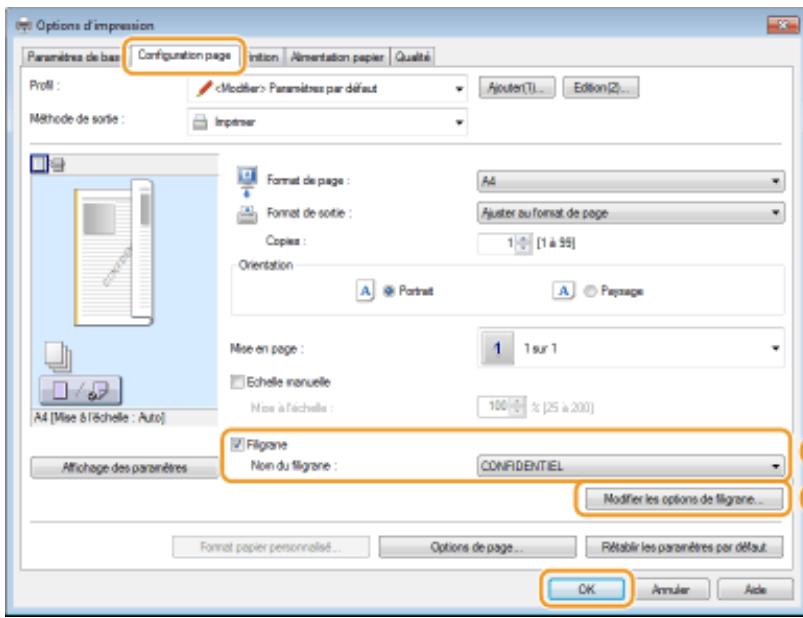Expand the Format de sortie dropdown

pos(630,213)
